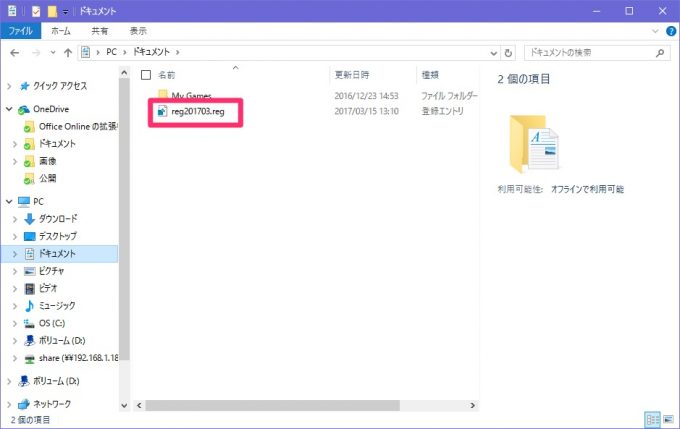Switch to large icons view icon
Viewport: 680px width, 429px height.
coord(669,420)
